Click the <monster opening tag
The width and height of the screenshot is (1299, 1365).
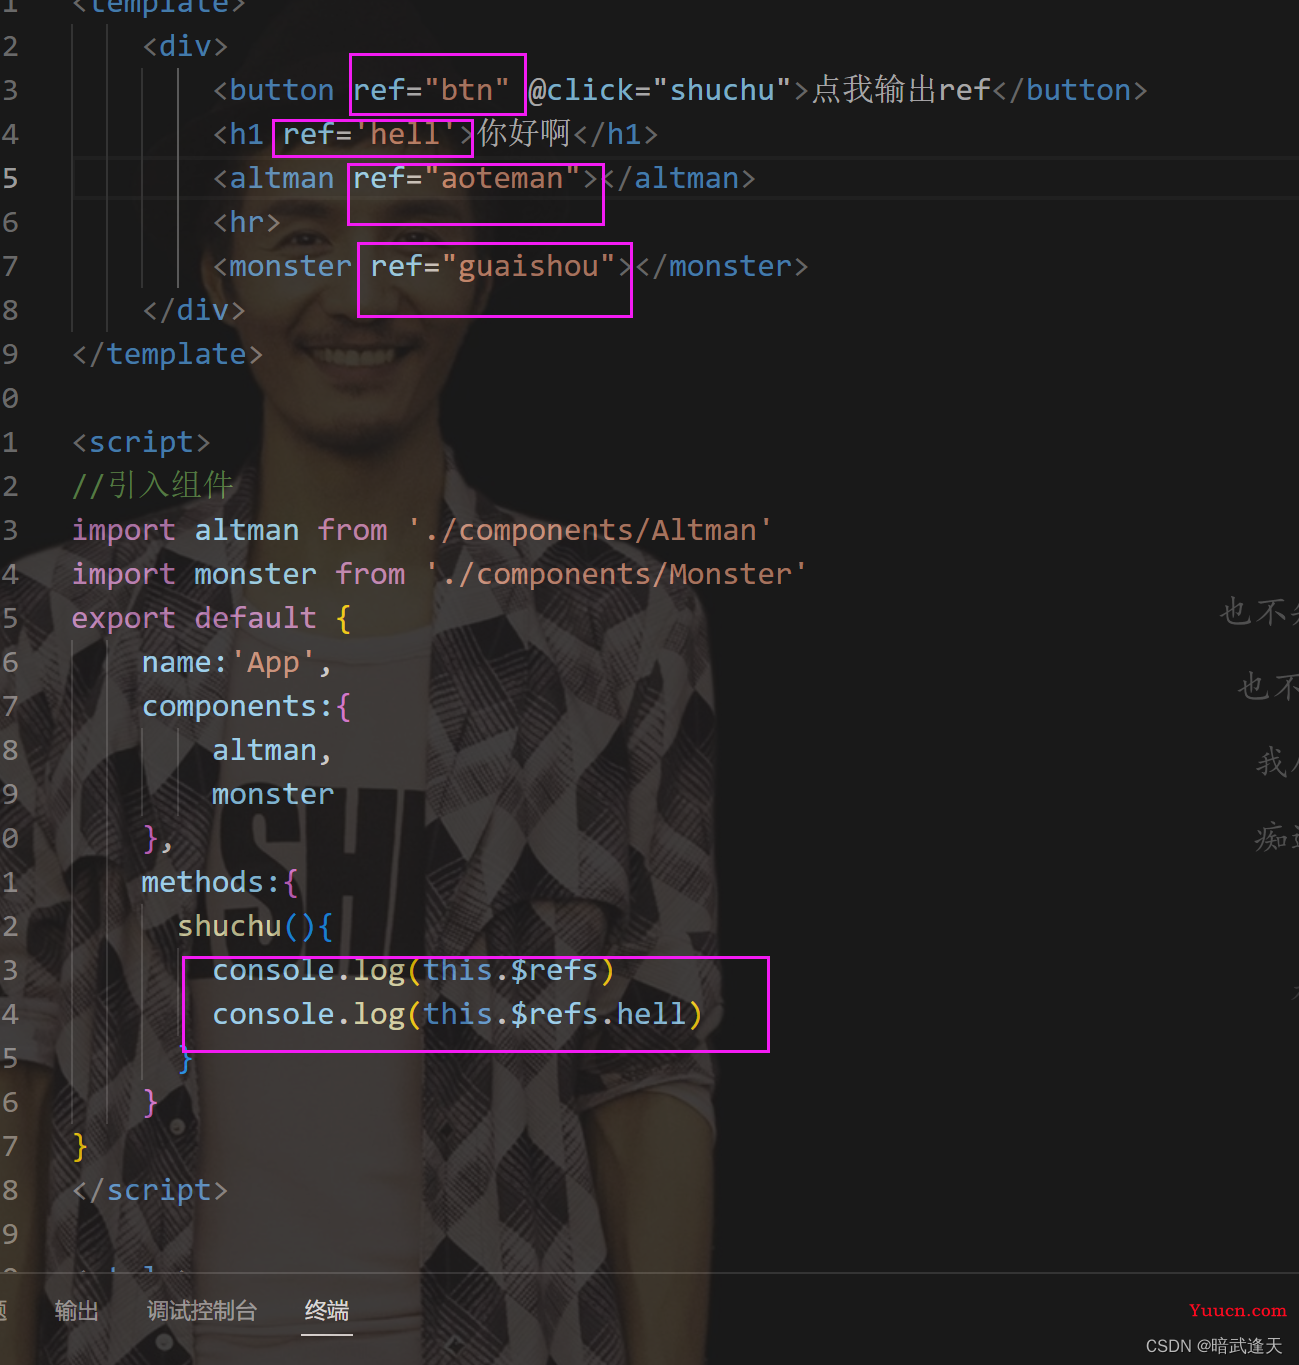click(282, 266)
